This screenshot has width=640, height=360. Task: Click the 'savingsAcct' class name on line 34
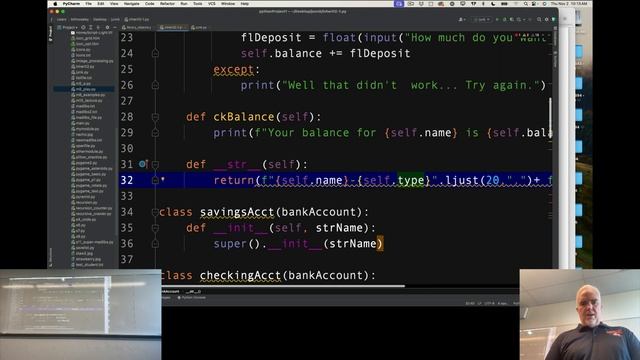point(237,212)
